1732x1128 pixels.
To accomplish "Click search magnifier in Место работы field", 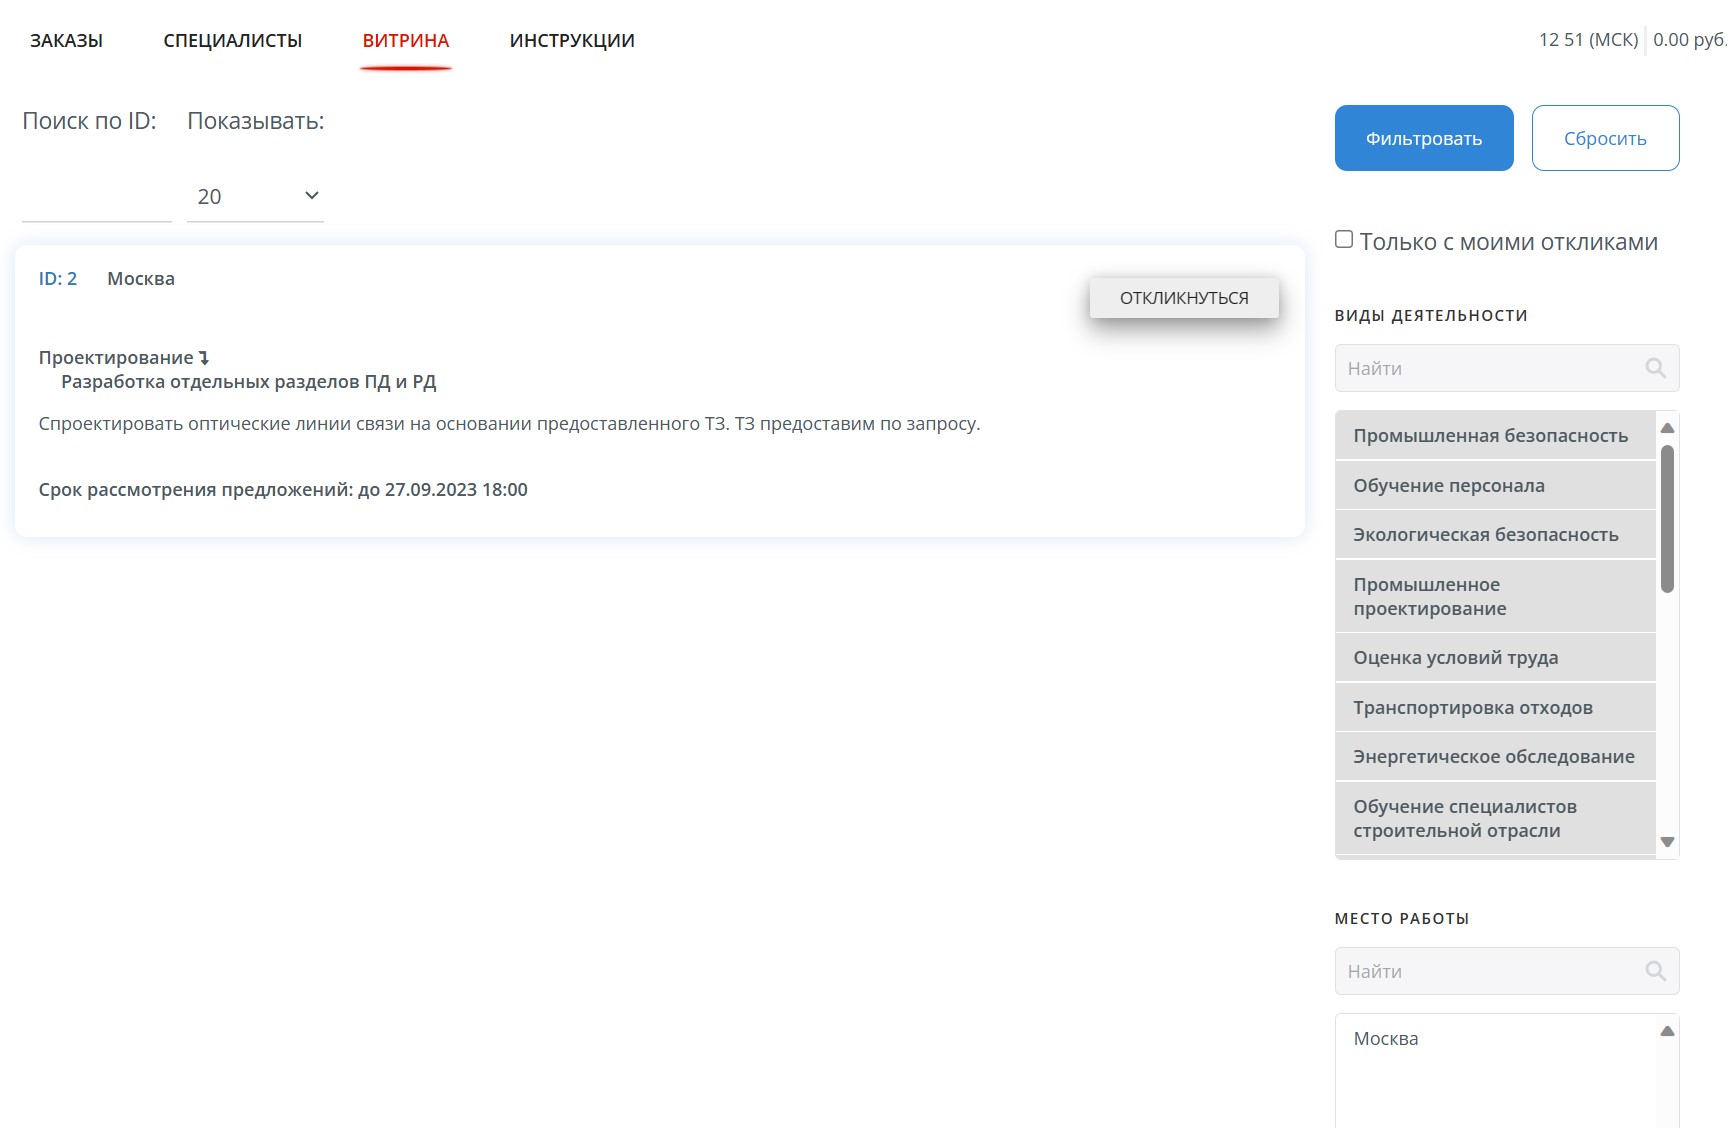I will click(1655, 971).
